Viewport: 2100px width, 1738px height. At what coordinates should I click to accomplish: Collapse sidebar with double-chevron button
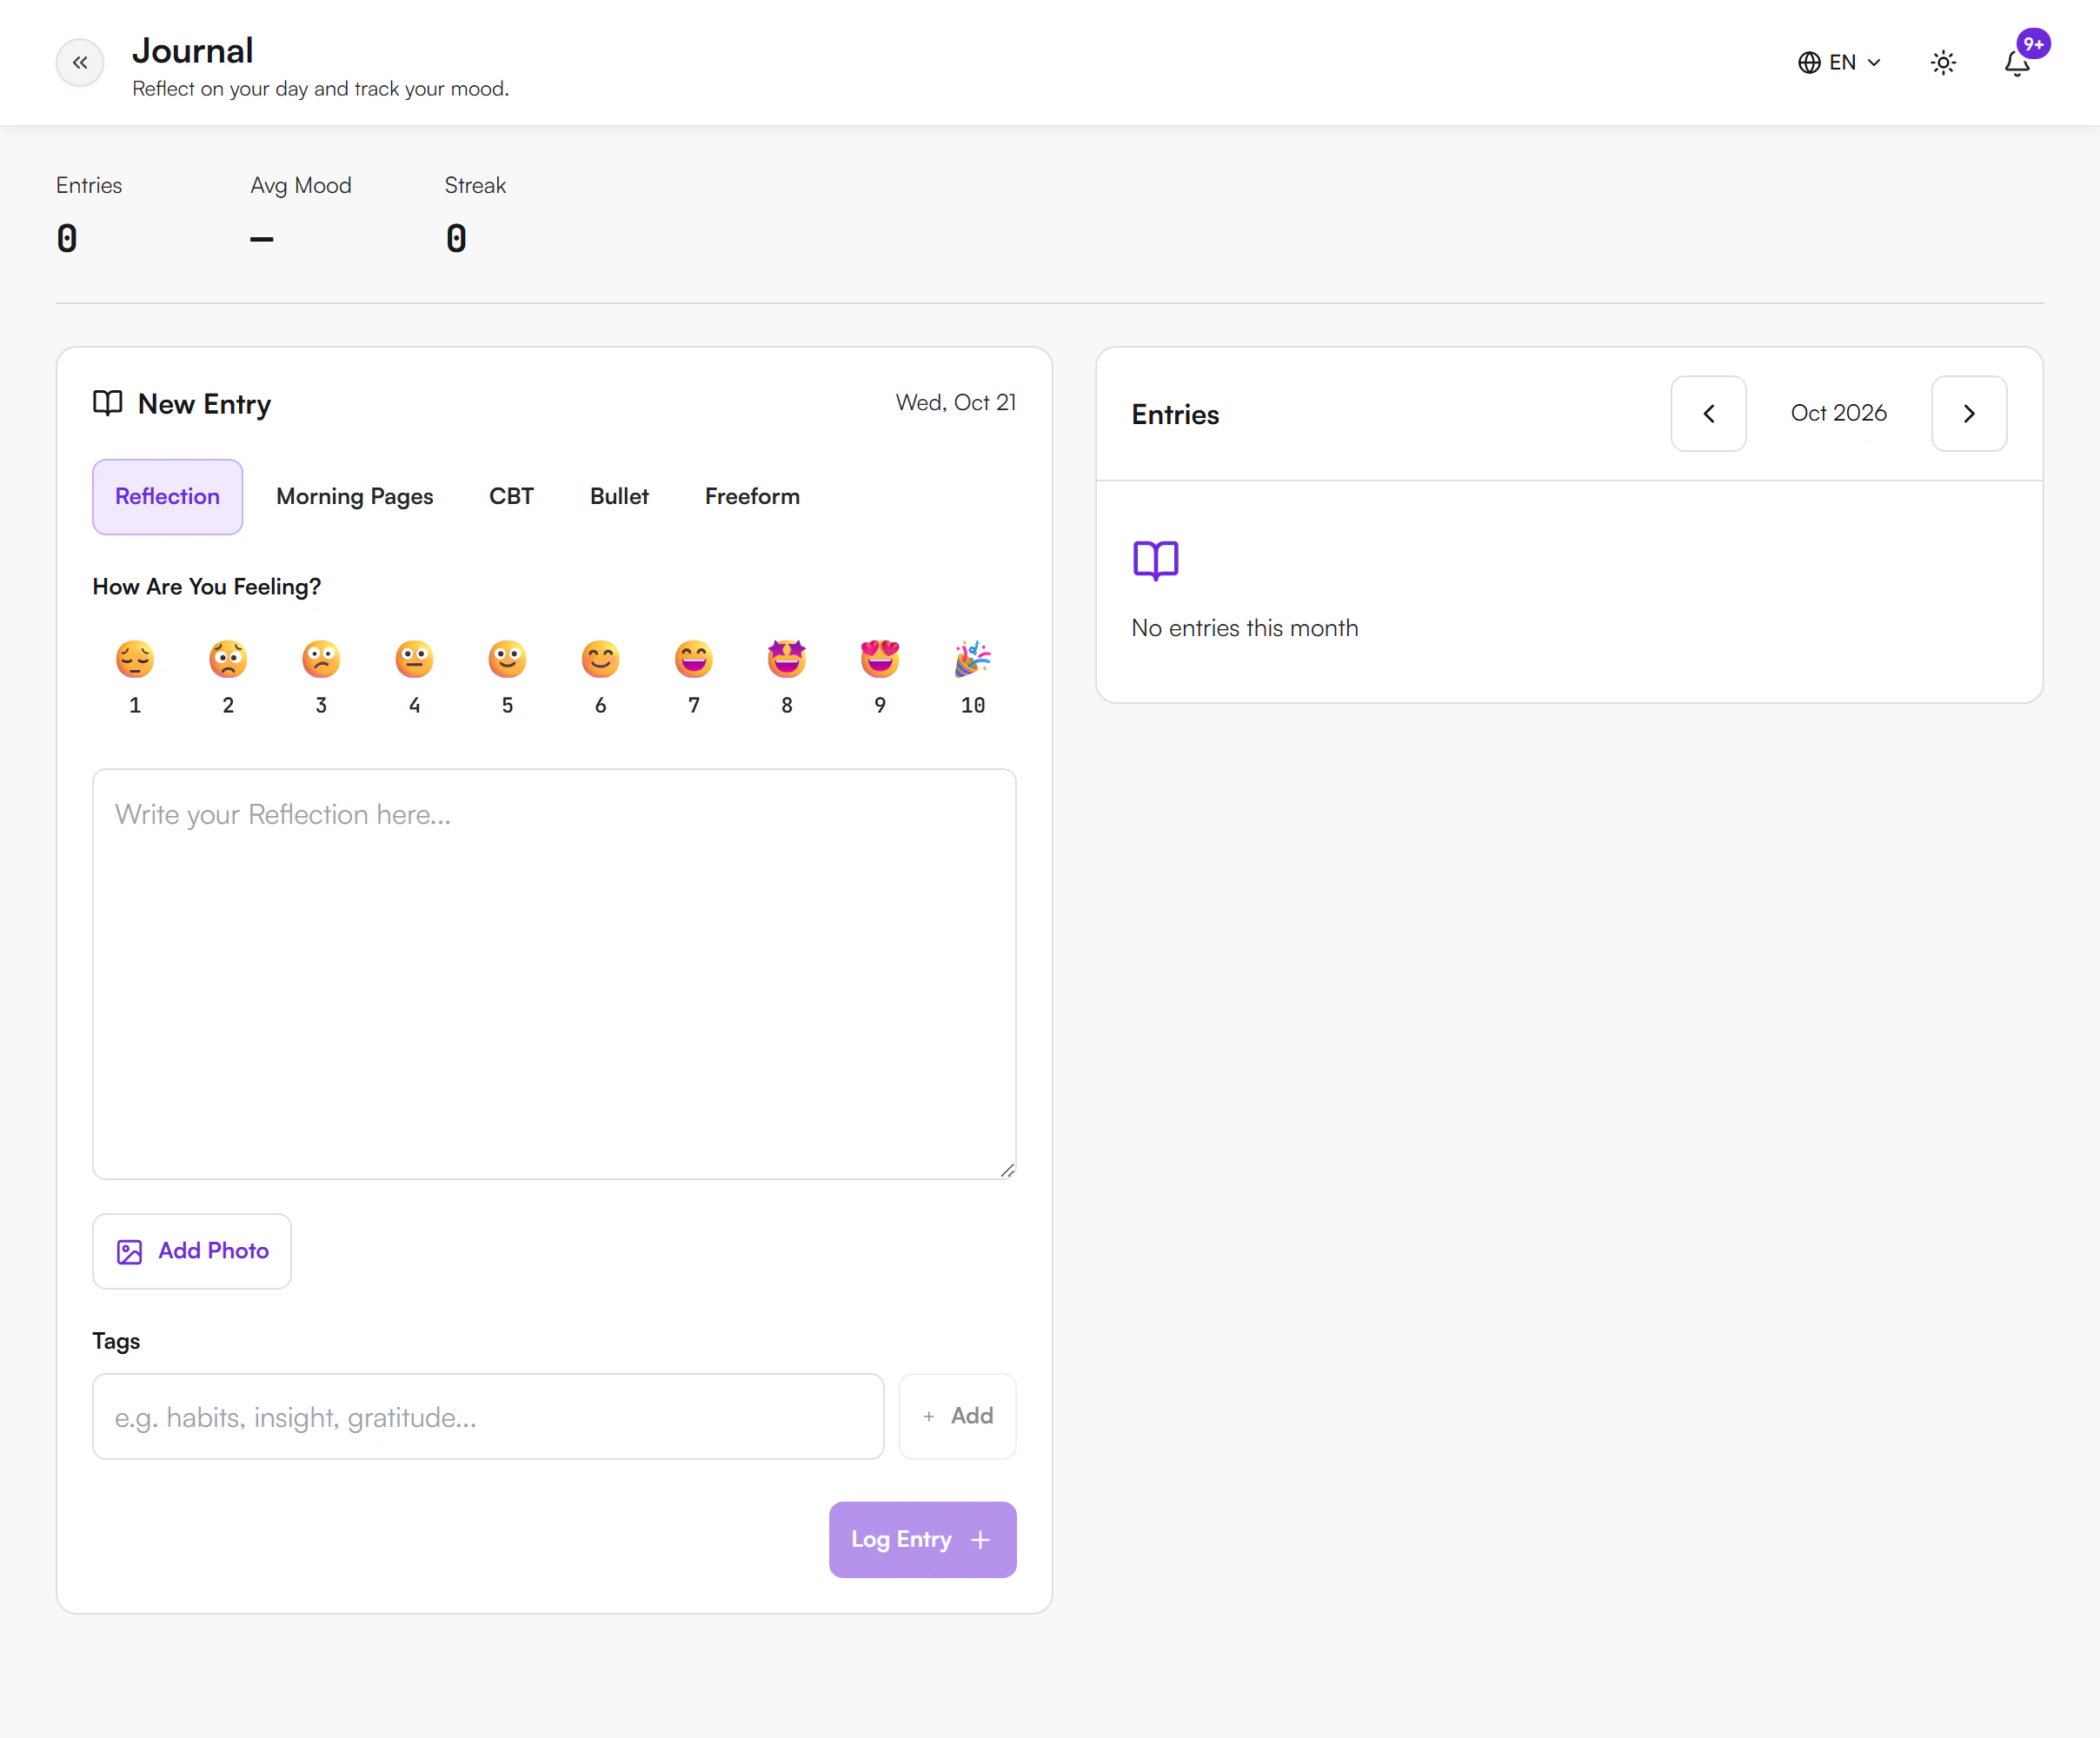(x=80, y=63)
